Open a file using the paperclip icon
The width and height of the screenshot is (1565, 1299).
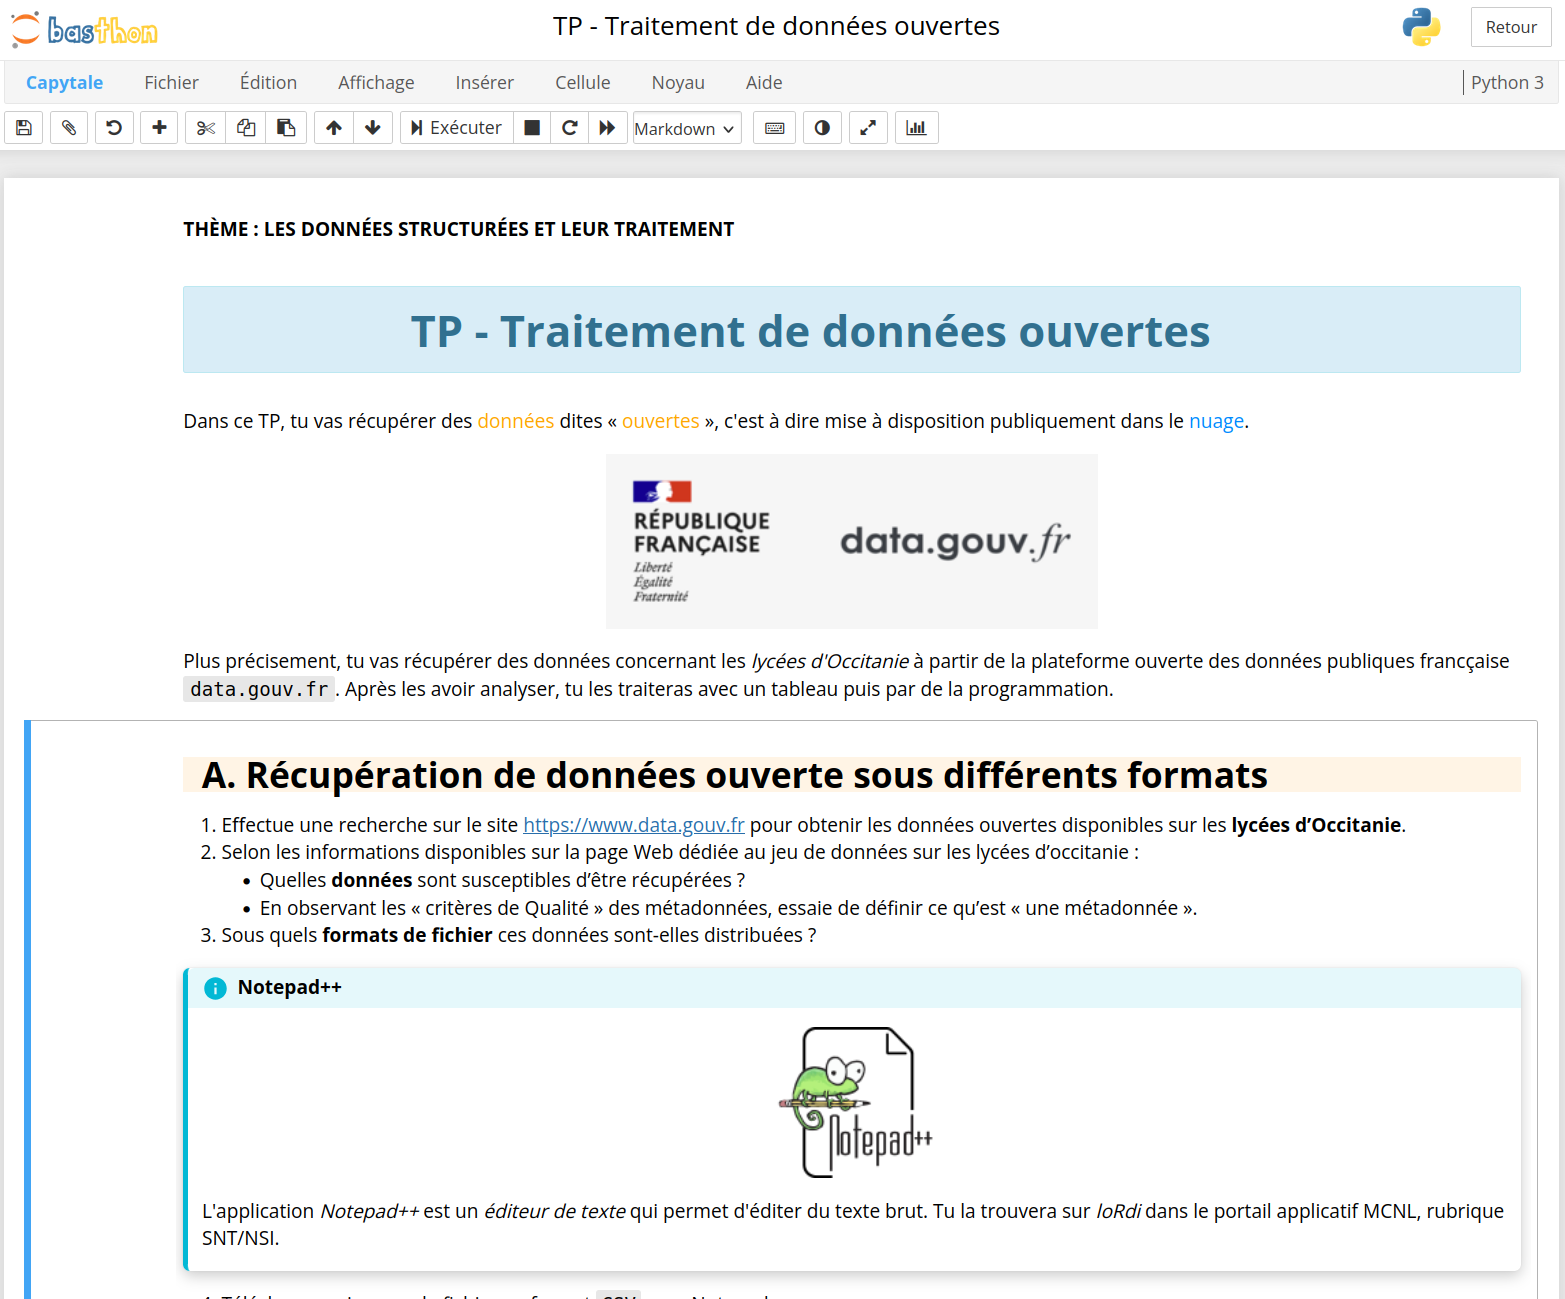(68, 127)
